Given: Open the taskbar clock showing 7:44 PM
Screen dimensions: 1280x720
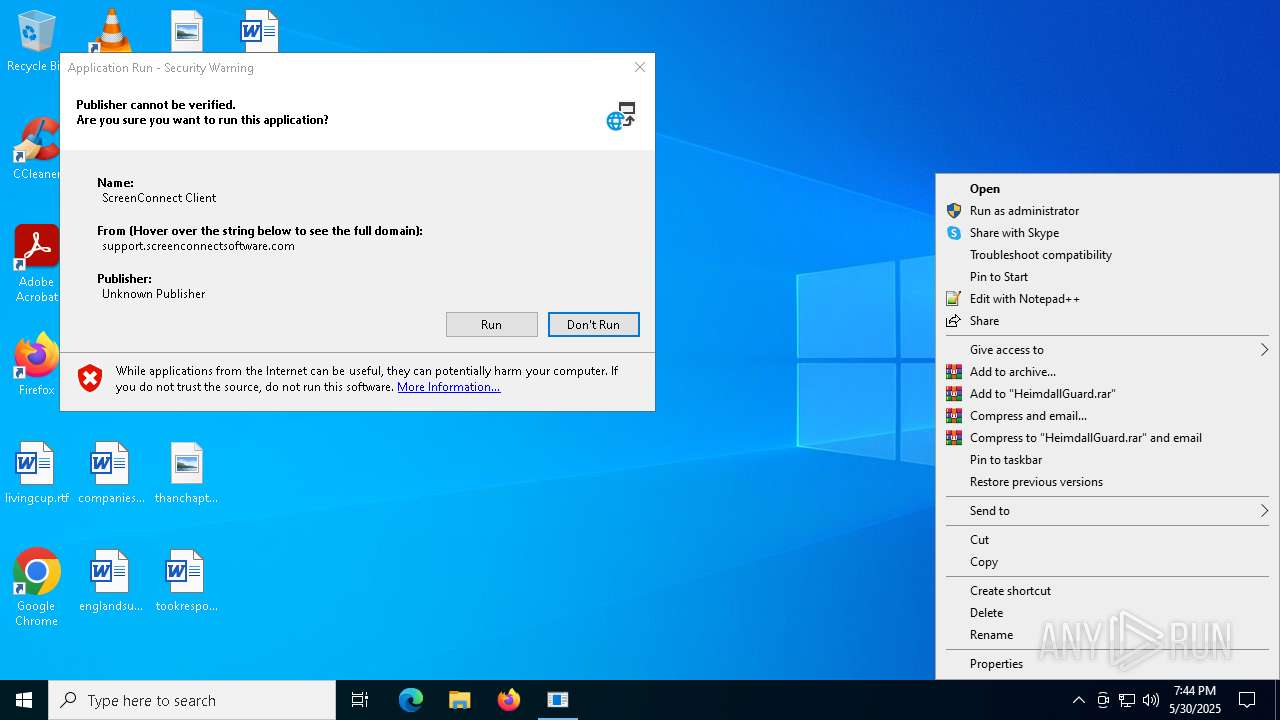Looking at the screenshot, I should (x=1195, y=700).
